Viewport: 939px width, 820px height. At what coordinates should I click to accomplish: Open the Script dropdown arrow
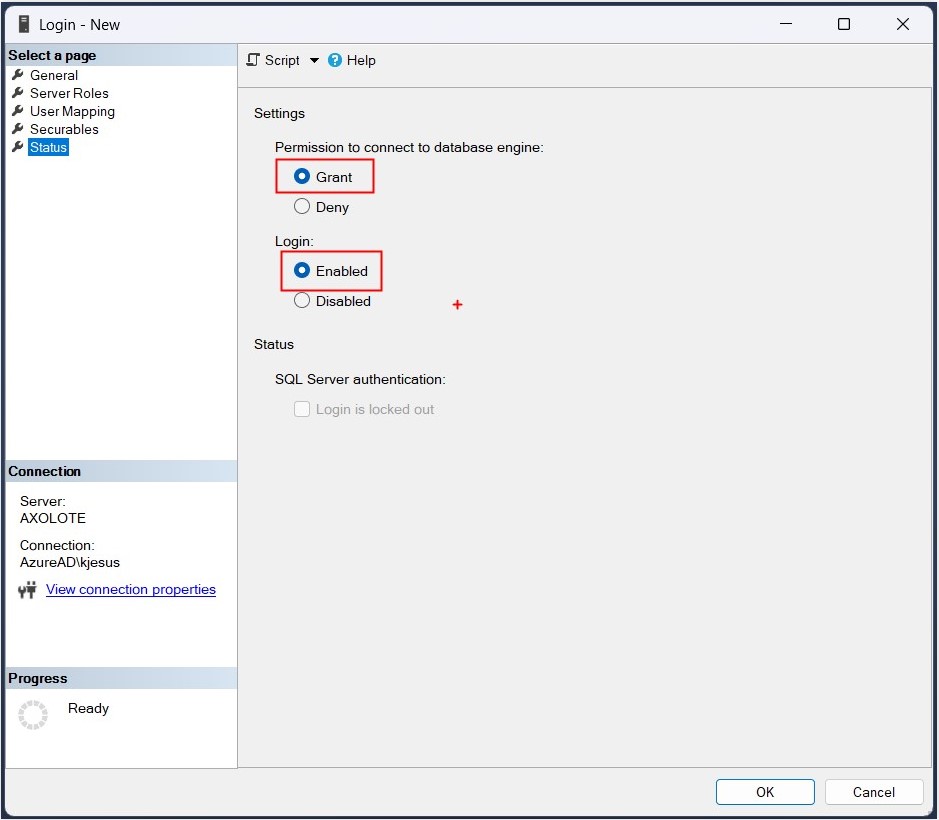(x=314, y=60)
